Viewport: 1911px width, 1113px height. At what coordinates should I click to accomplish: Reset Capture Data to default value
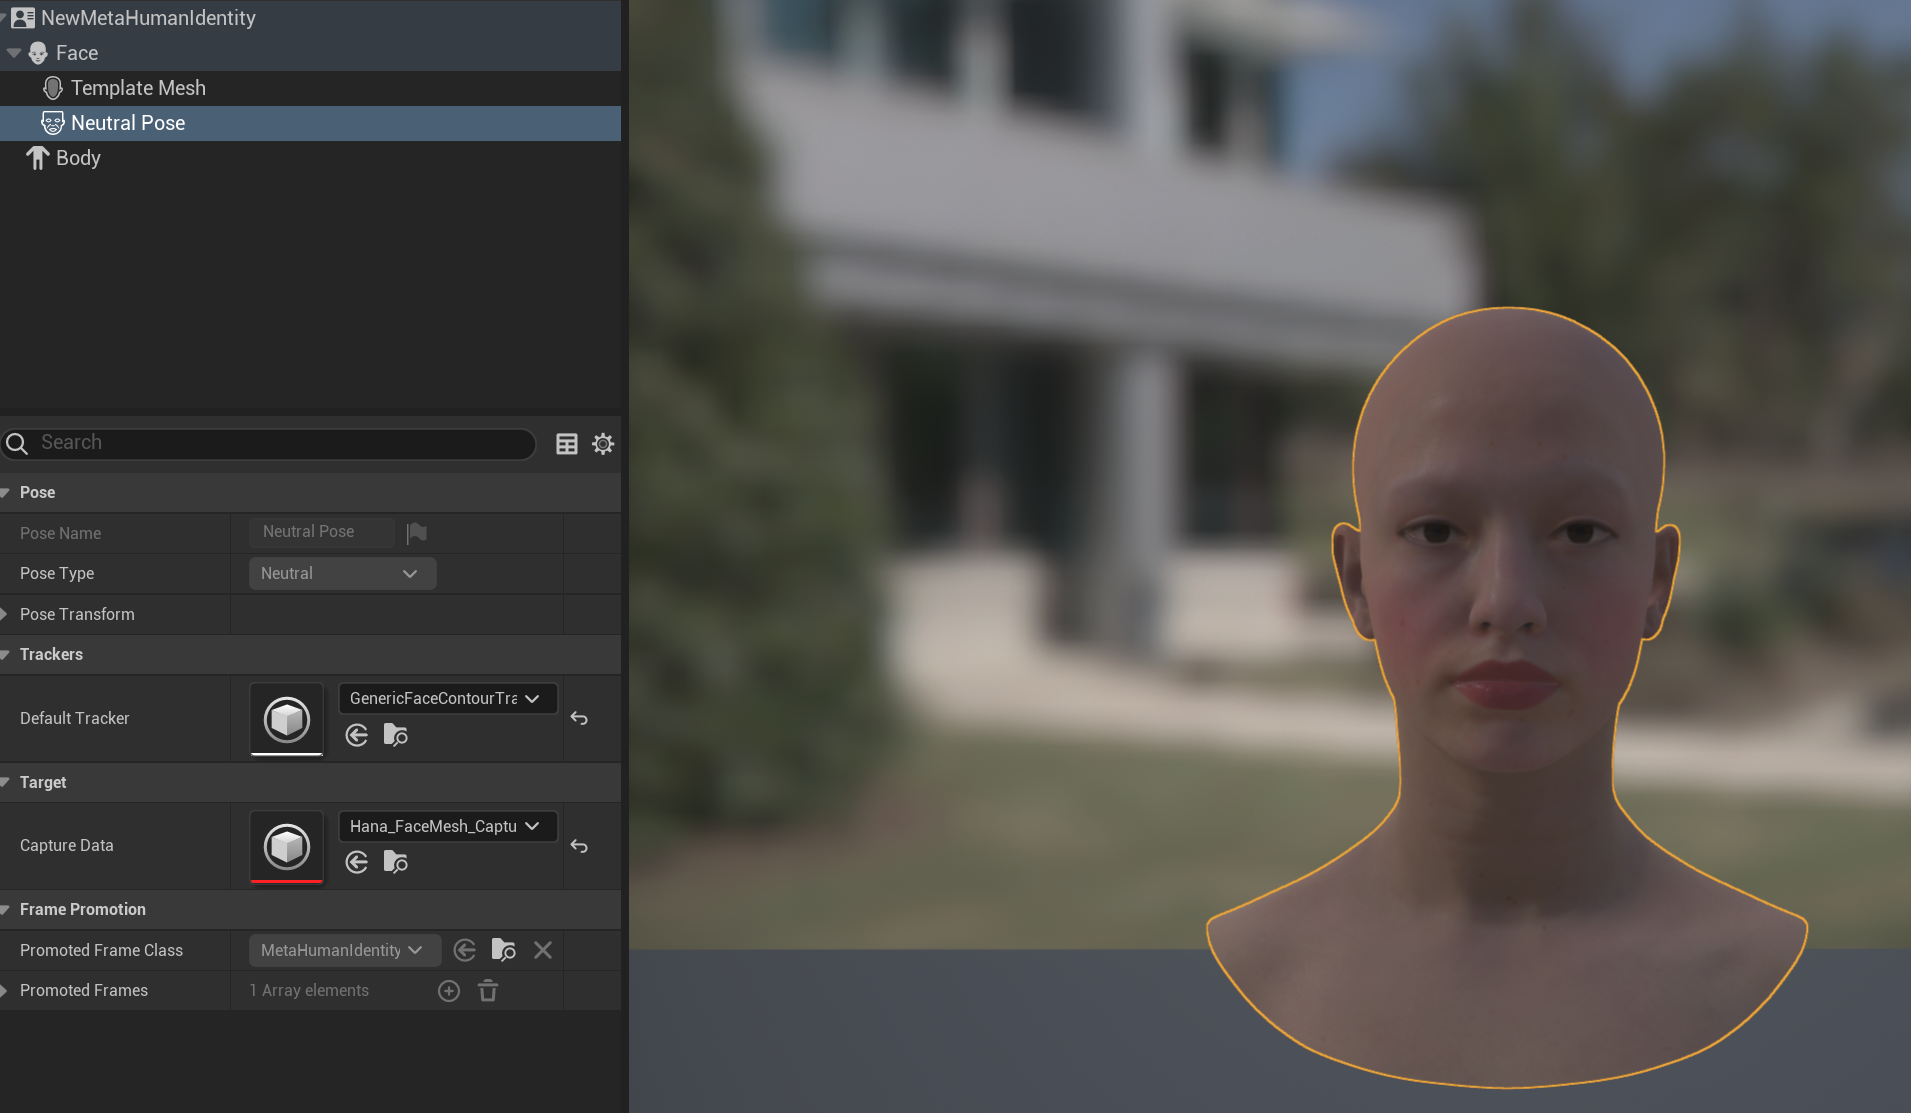tap(579, 846)
